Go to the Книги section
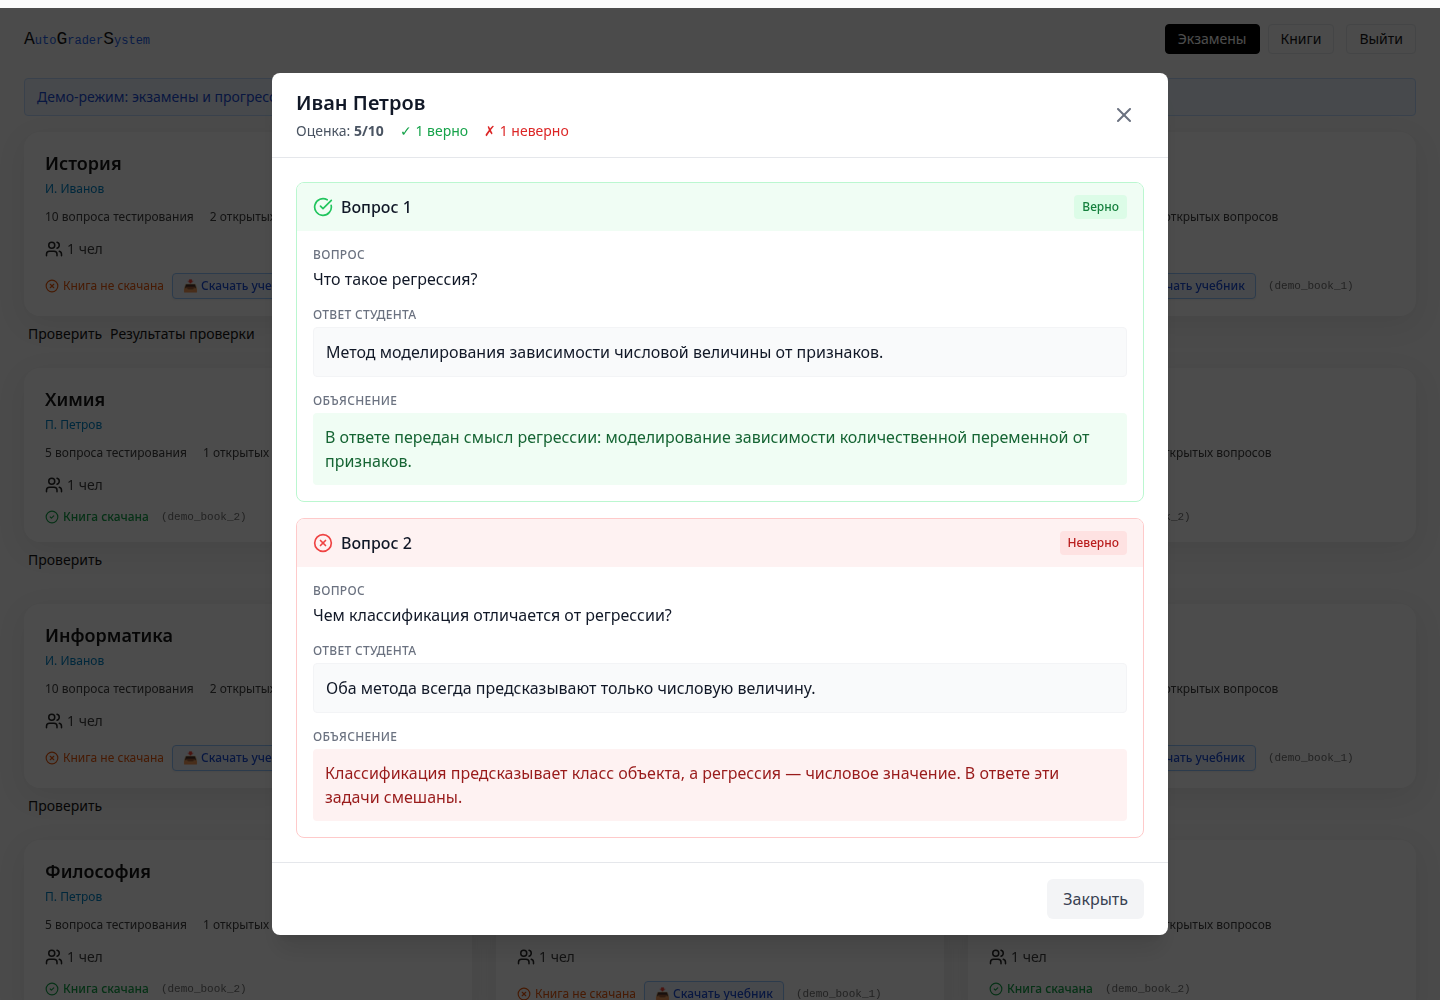This screenshot has height=1000, width=1440. pos(1301,39)
